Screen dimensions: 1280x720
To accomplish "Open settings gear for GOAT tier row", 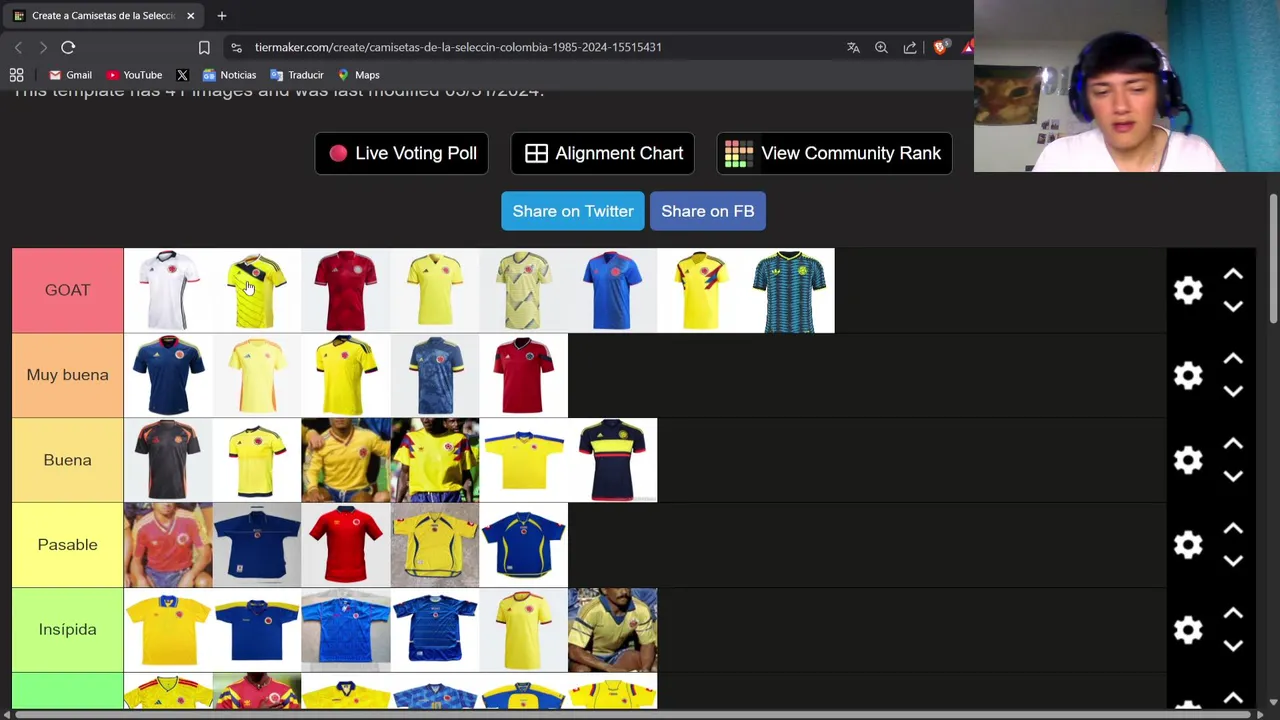I will pos(1188,290).
